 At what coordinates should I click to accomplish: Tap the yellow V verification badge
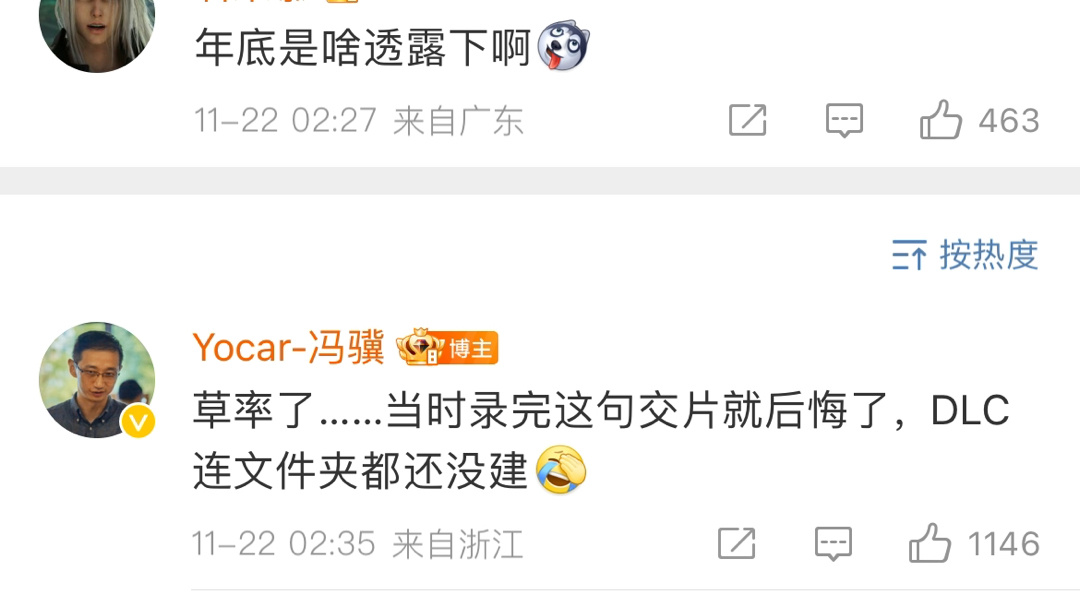pyautogui.click(x=138, y=422)
